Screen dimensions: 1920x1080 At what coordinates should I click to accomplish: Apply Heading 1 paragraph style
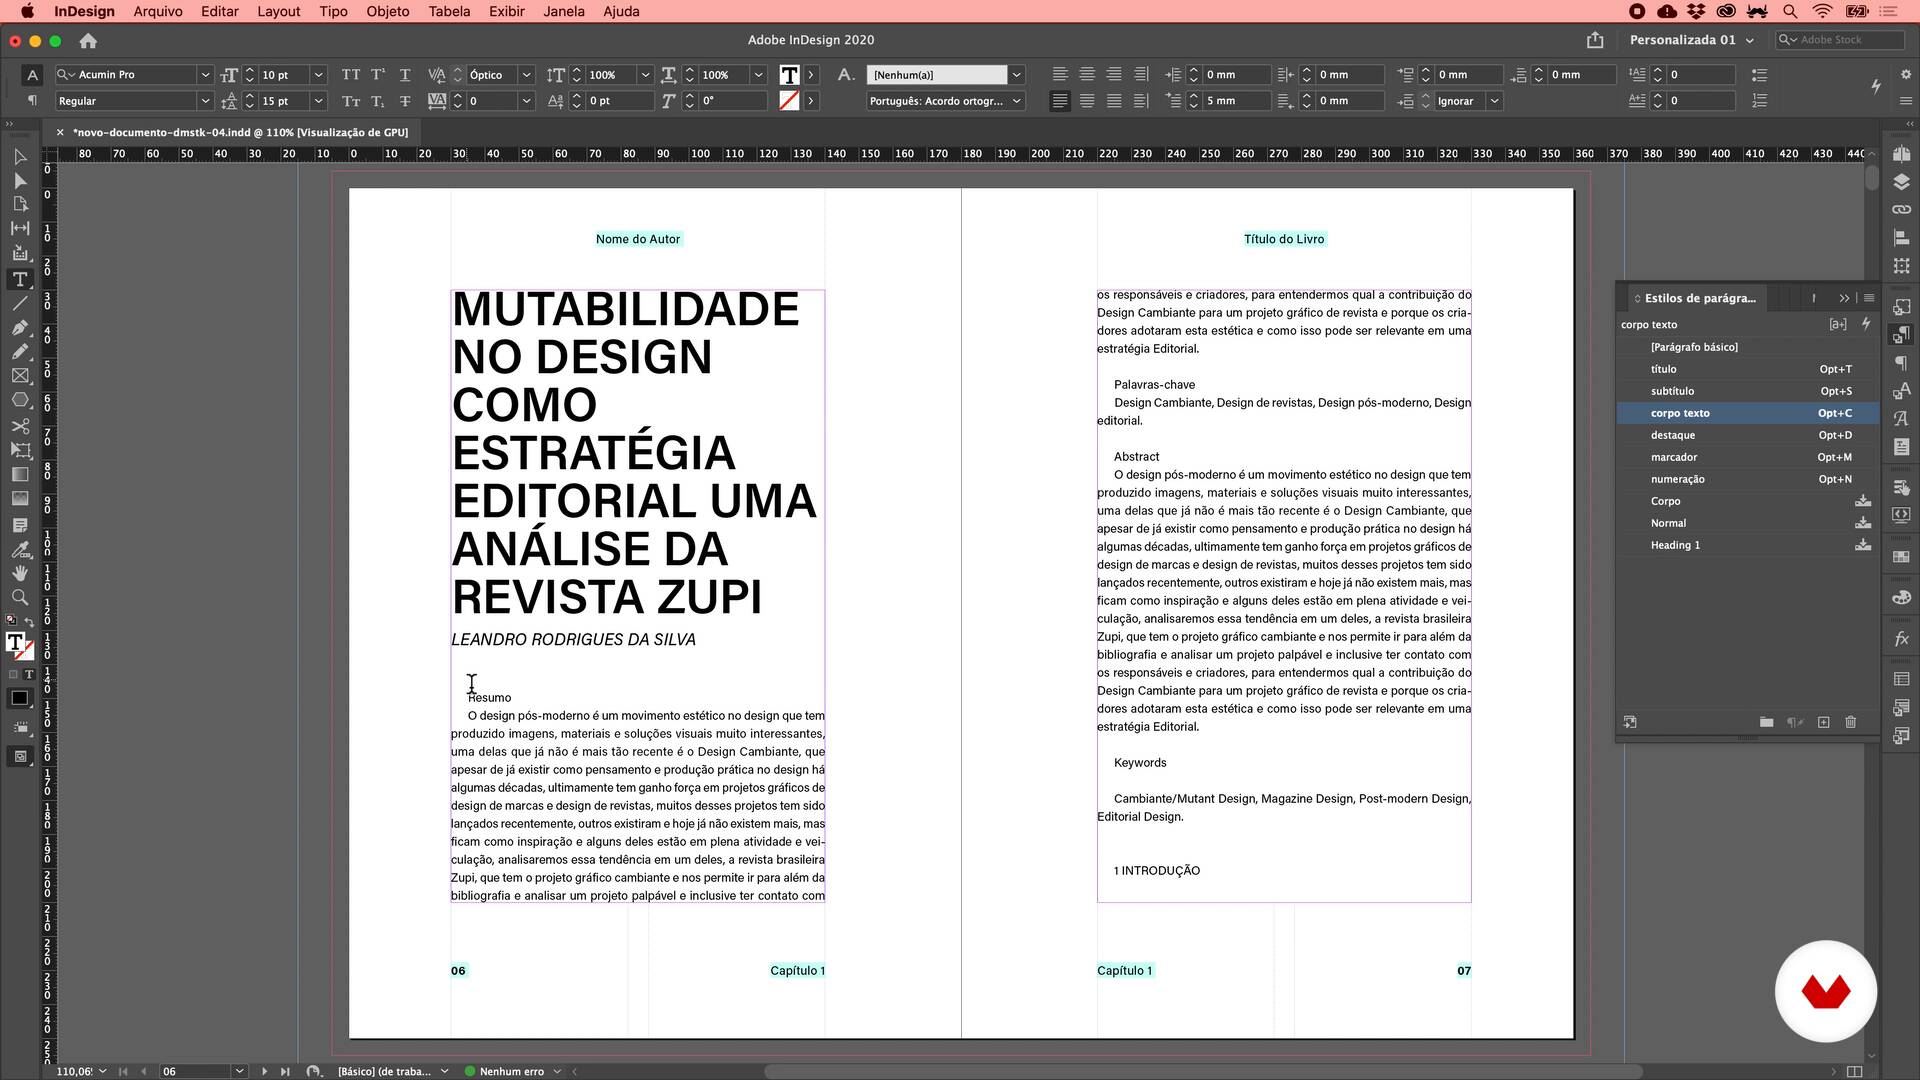coord(1747,545)
